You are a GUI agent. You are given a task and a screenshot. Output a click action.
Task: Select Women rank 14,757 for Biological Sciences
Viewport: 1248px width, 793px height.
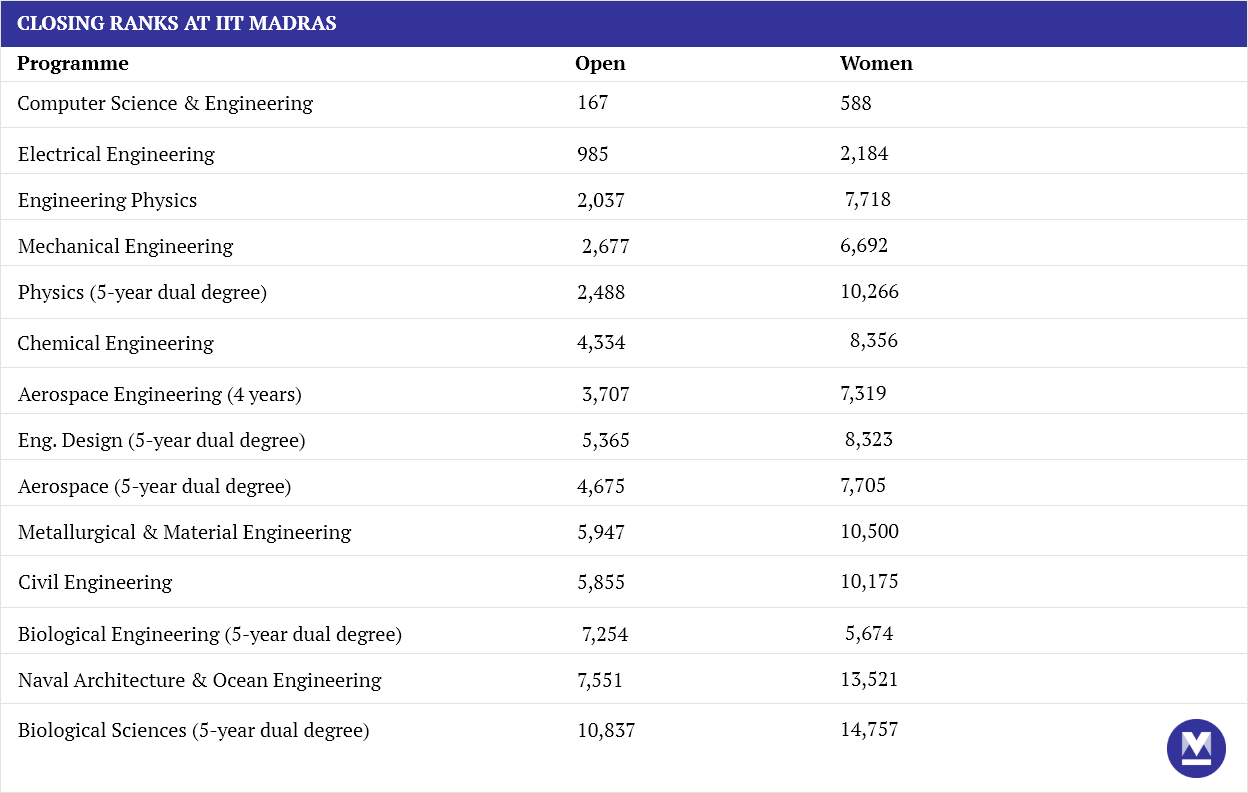click(870, 730)
